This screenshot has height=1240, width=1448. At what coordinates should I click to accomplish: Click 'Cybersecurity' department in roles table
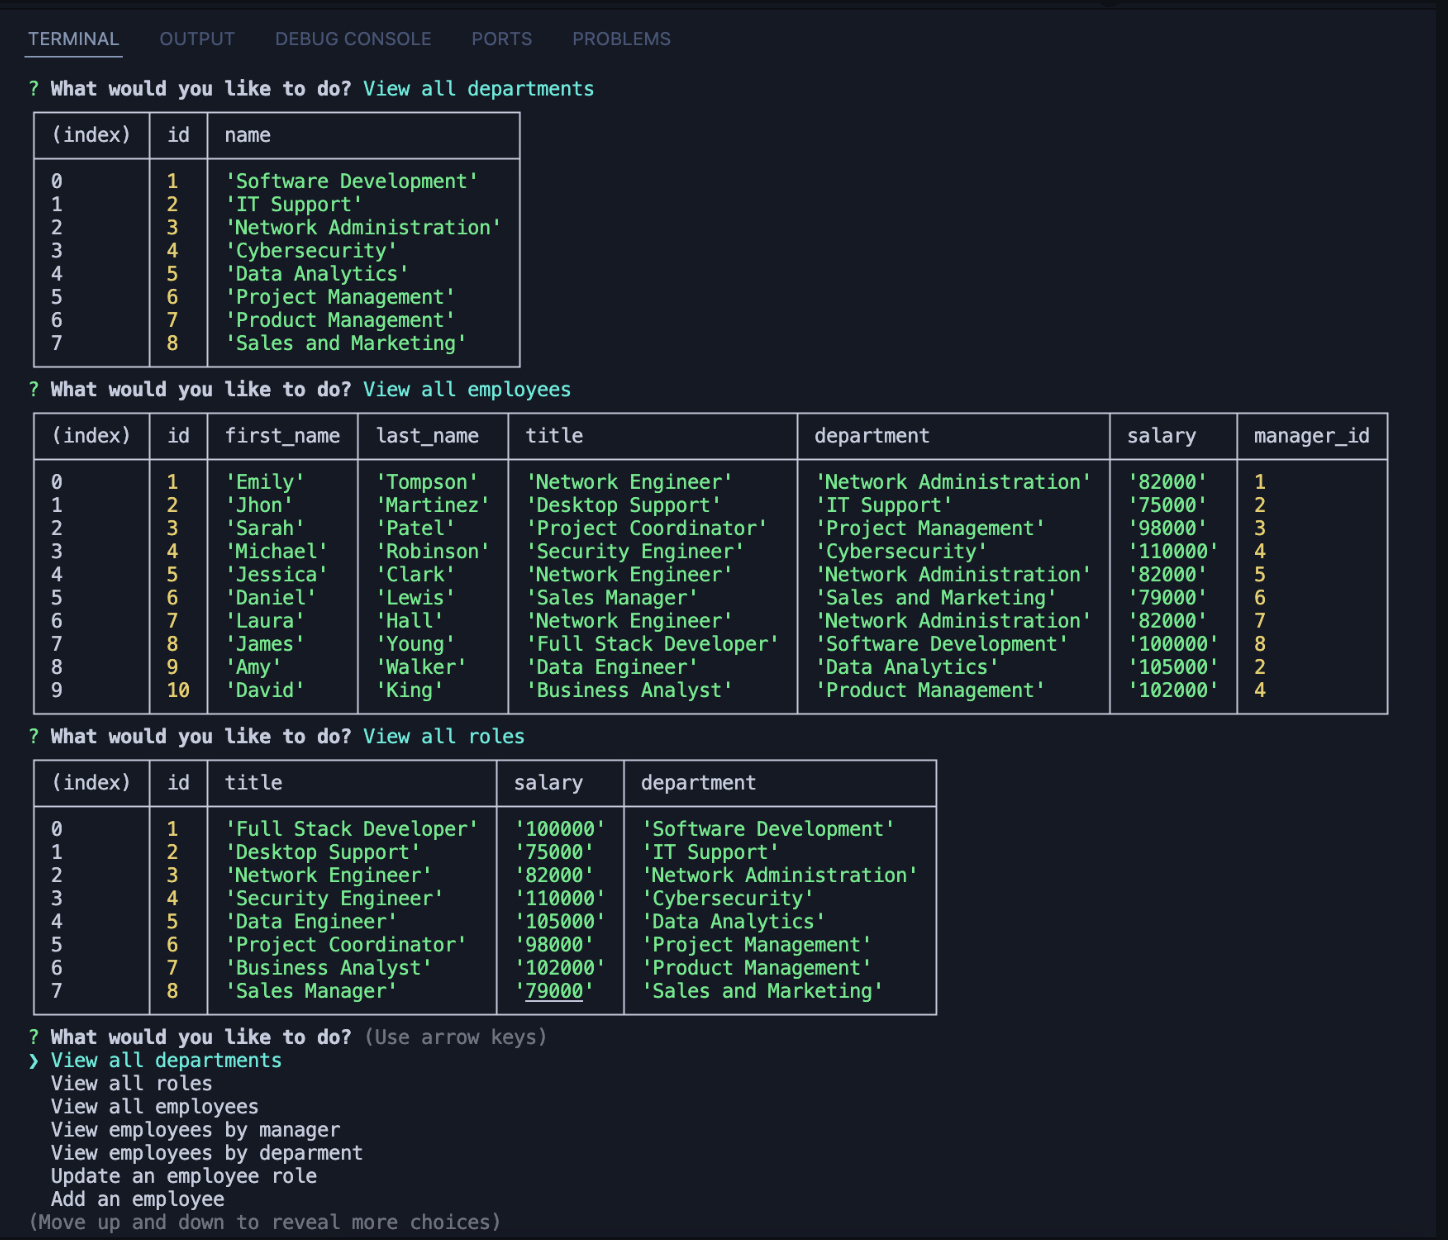point(727,898)
